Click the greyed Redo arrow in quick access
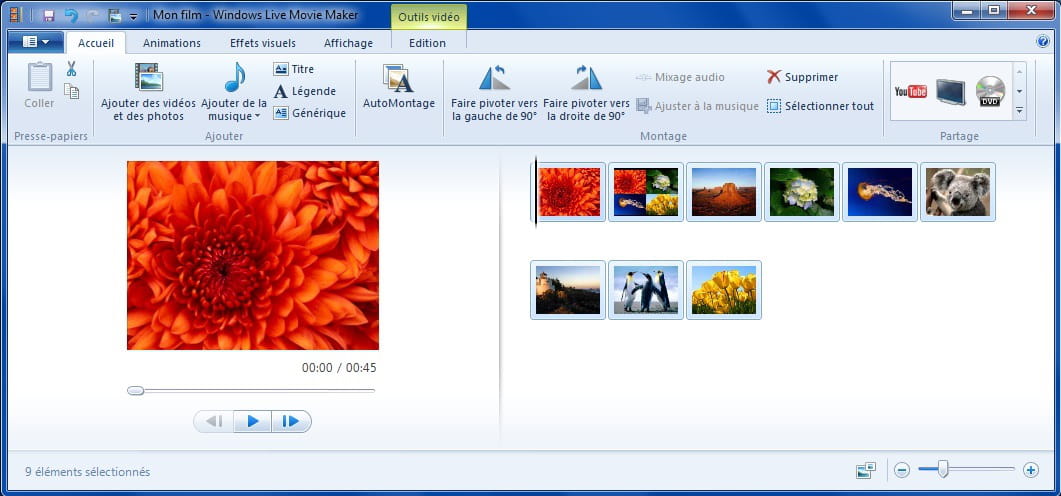 (93, 15)
